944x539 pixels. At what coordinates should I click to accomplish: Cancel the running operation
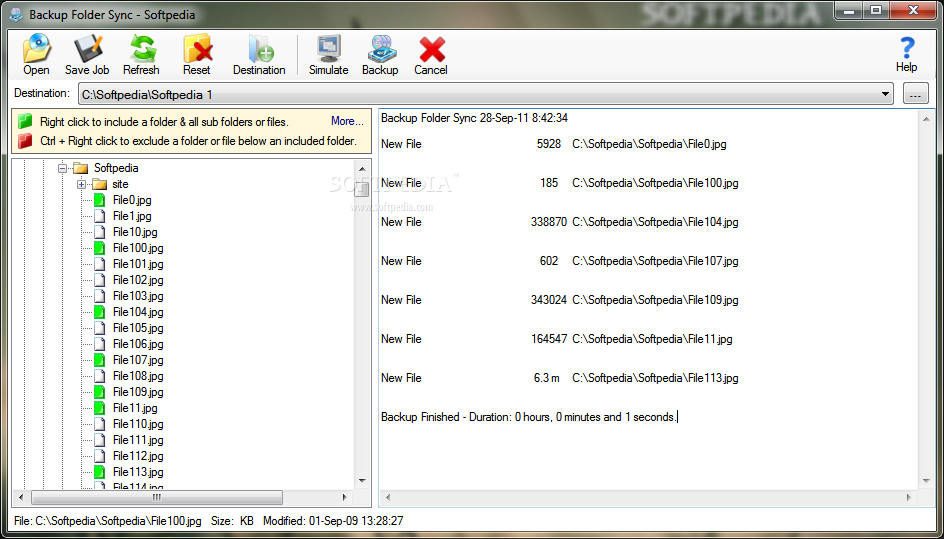click(x=431, y=55)
